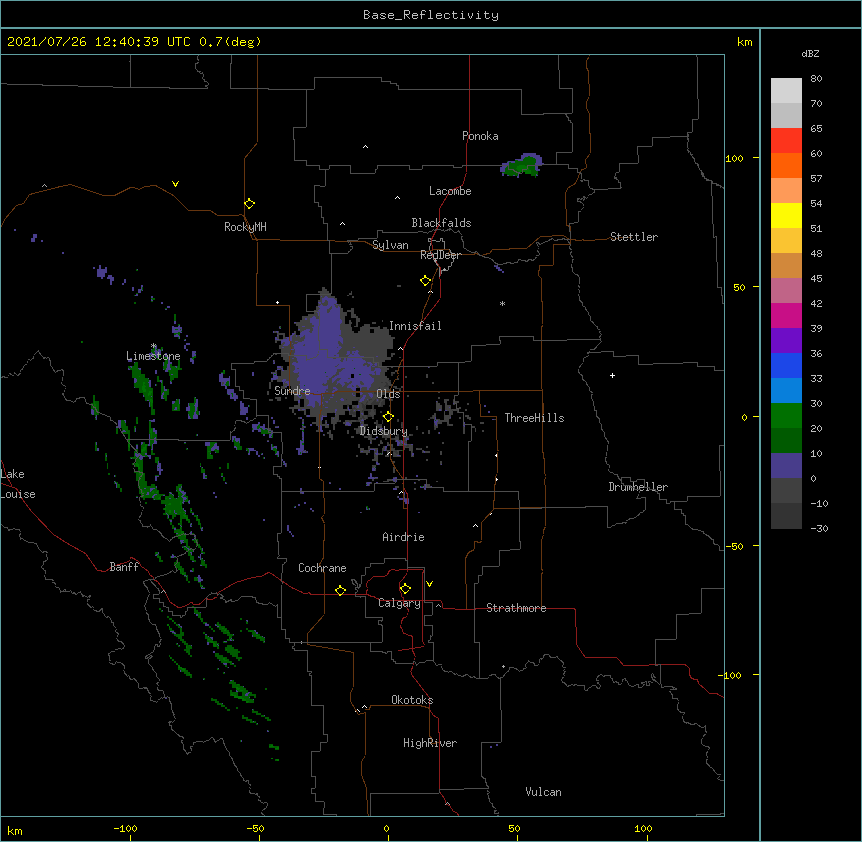Click the bright red 65-60 dBZ swatch

coord(786,140)
